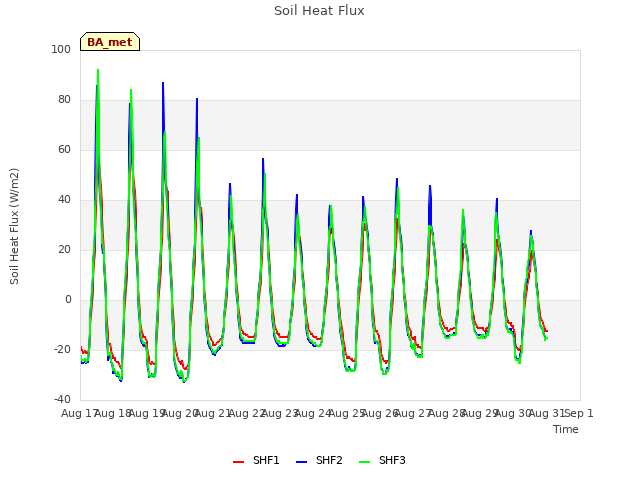Screen dimensions: 640x480
Task: Click the -40 y-axis tick label
Action: click(62, 400)
